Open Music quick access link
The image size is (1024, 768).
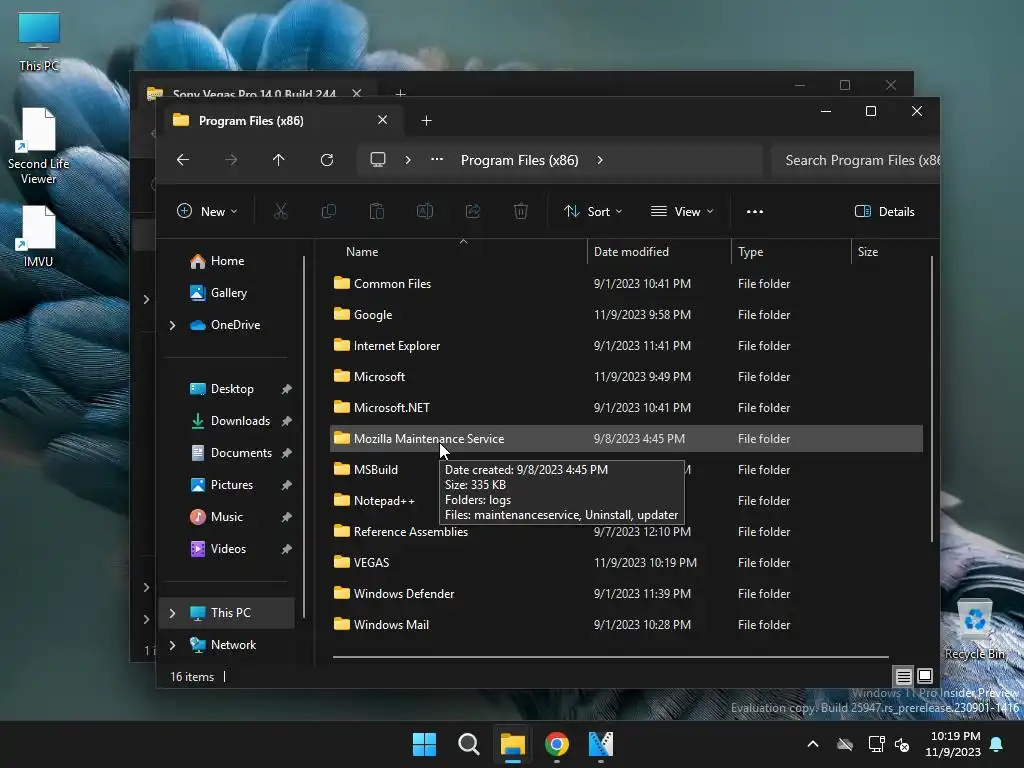click(225, 517)
